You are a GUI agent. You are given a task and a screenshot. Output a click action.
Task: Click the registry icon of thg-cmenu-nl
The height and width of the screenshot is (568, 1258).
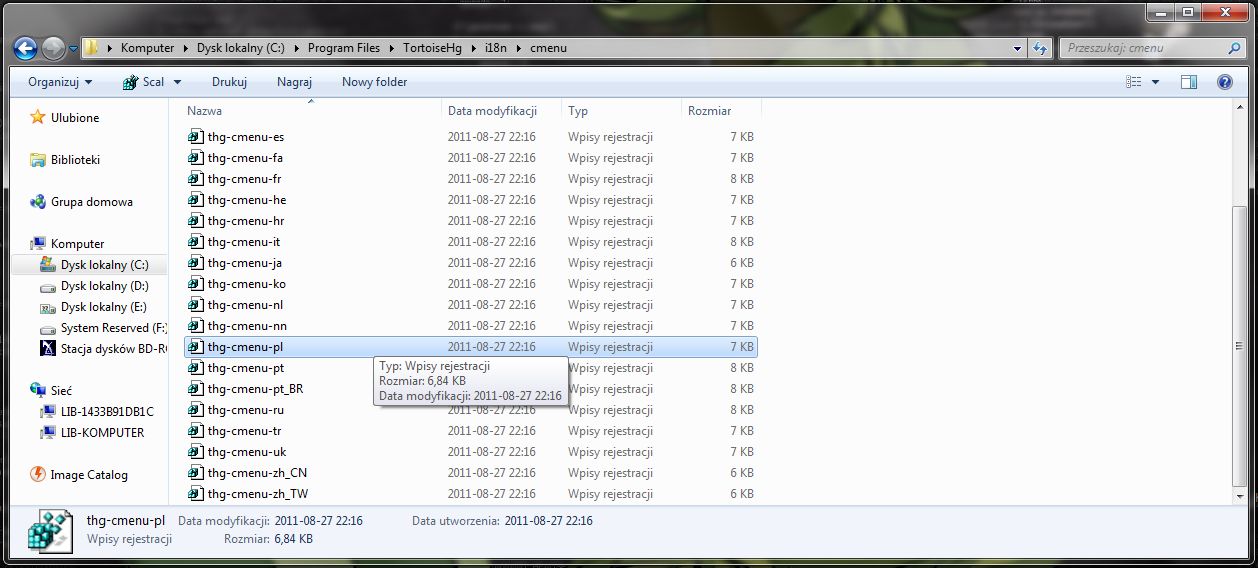point(195,305)
